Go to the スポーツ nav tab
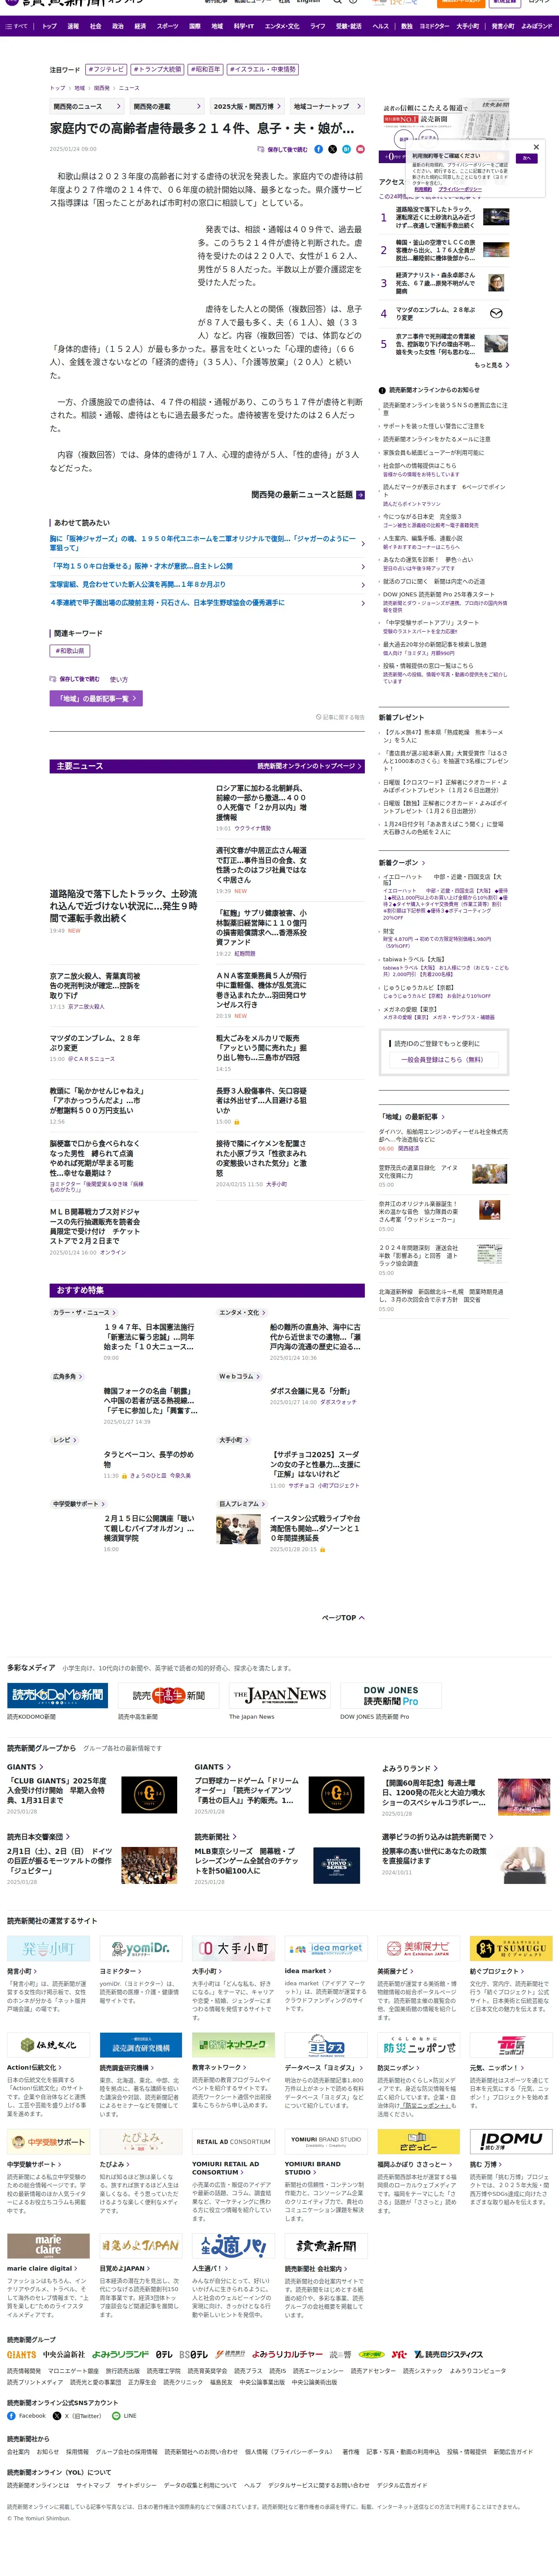559x2576 pixels. pyautogui.click(x=167, y=26)
